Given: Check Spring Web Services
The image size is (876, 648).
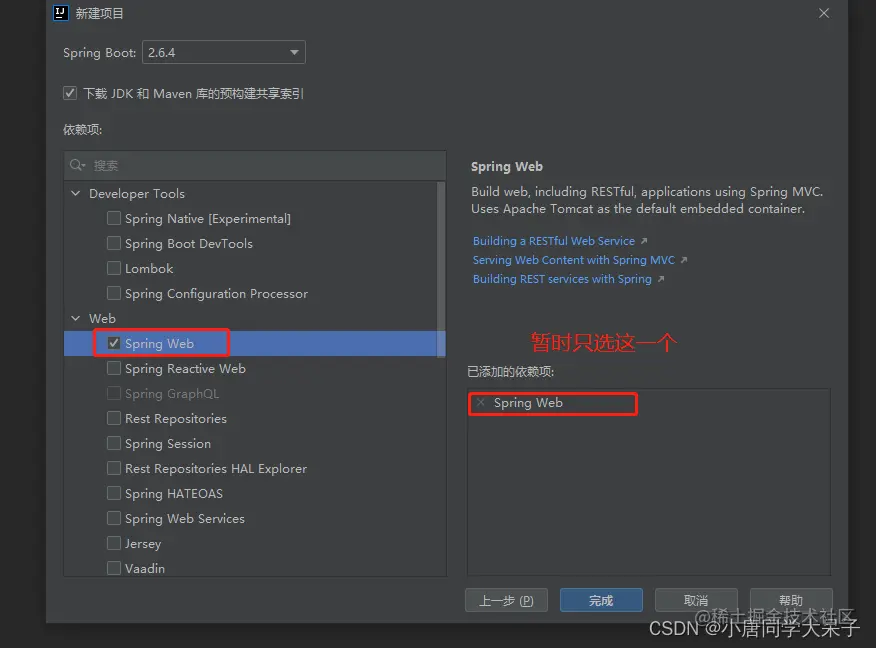Looking at the screenshot, I should click(113, 518).
